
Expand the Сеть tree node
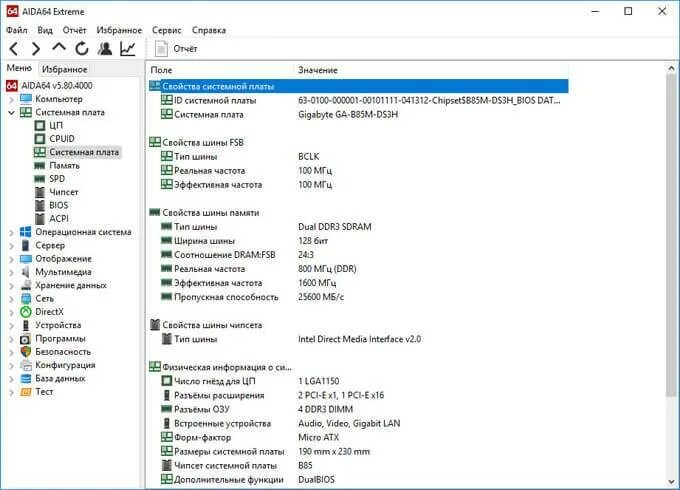point(11,299)
